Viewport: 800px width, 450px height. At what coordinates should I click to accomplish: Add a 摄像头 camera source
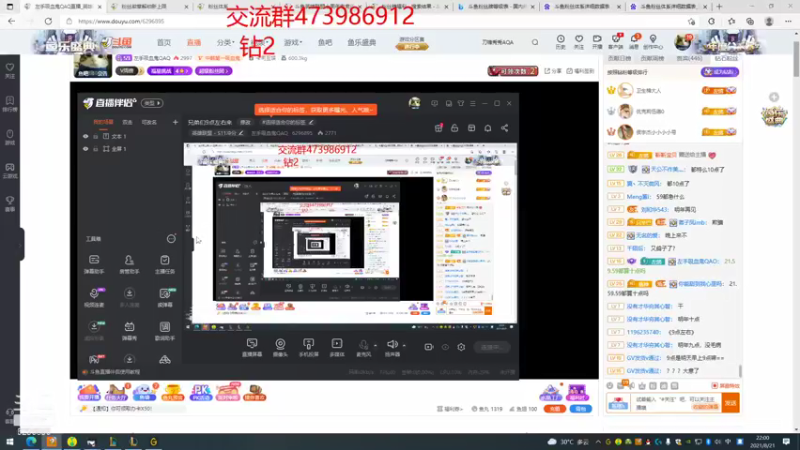point(280,347)
